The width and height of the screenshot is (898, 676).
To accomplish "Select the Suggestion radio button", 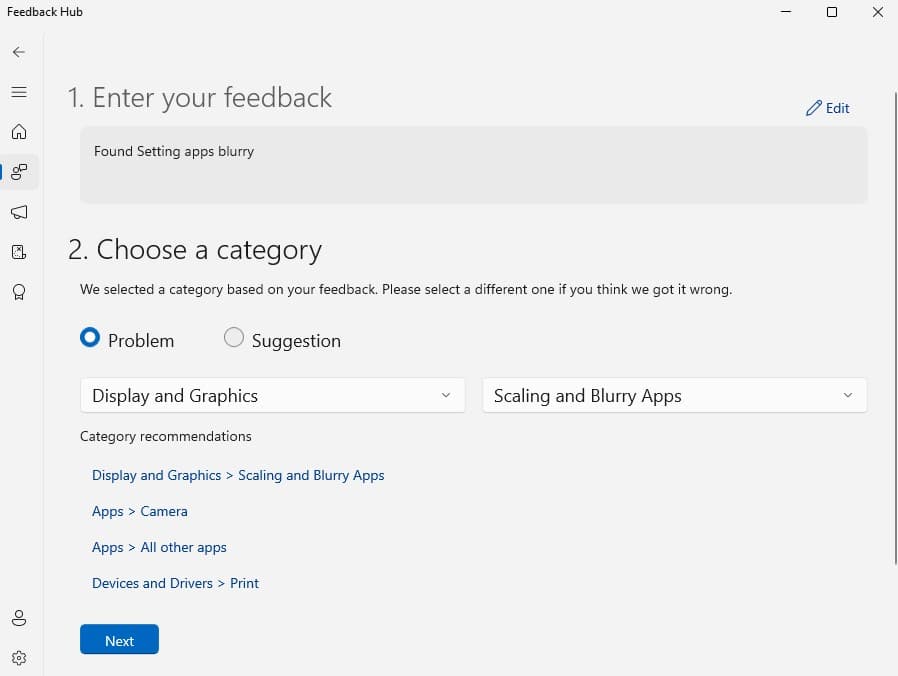I will click(x=234, y=338).
